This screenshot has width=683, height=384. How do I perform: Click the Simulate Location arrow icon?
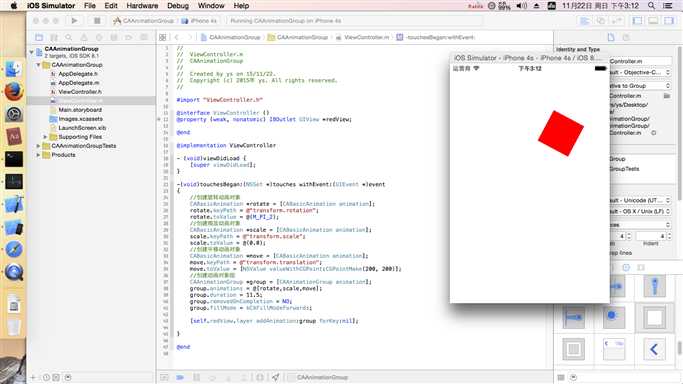[x=276, y=377]
